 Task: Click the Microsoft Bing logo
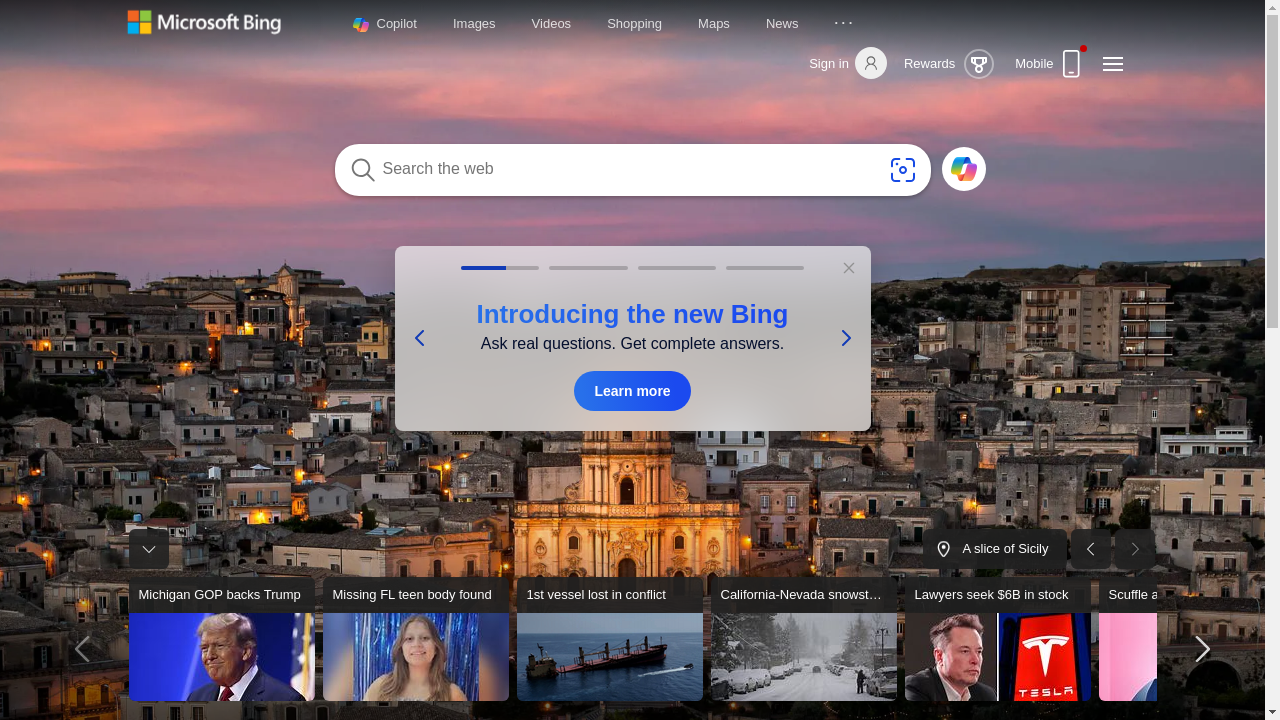[x=204, y=23]
